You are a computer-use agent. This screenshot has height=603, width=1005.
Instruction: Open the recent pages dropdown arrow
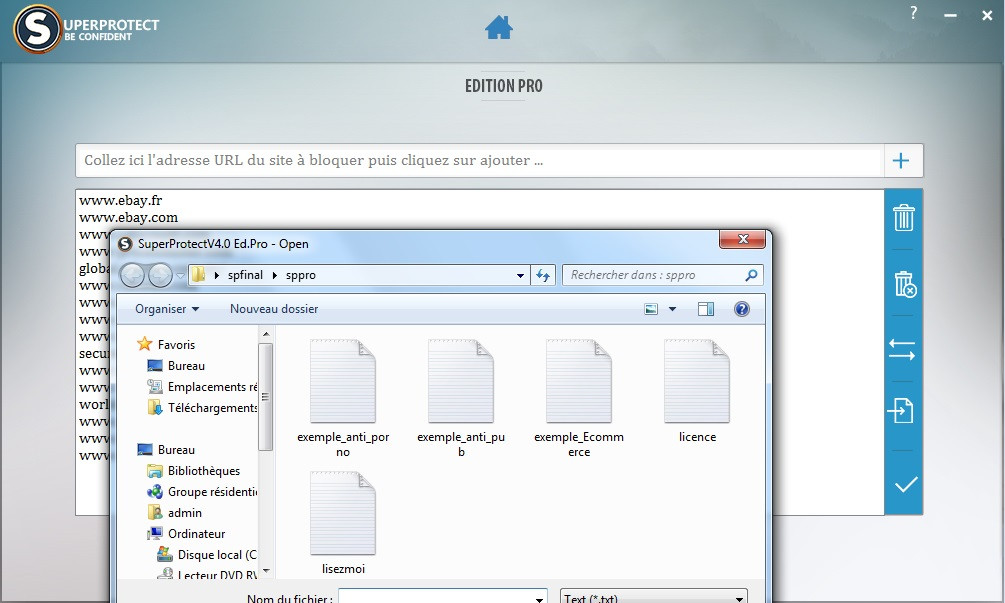(x=181, y=276)
